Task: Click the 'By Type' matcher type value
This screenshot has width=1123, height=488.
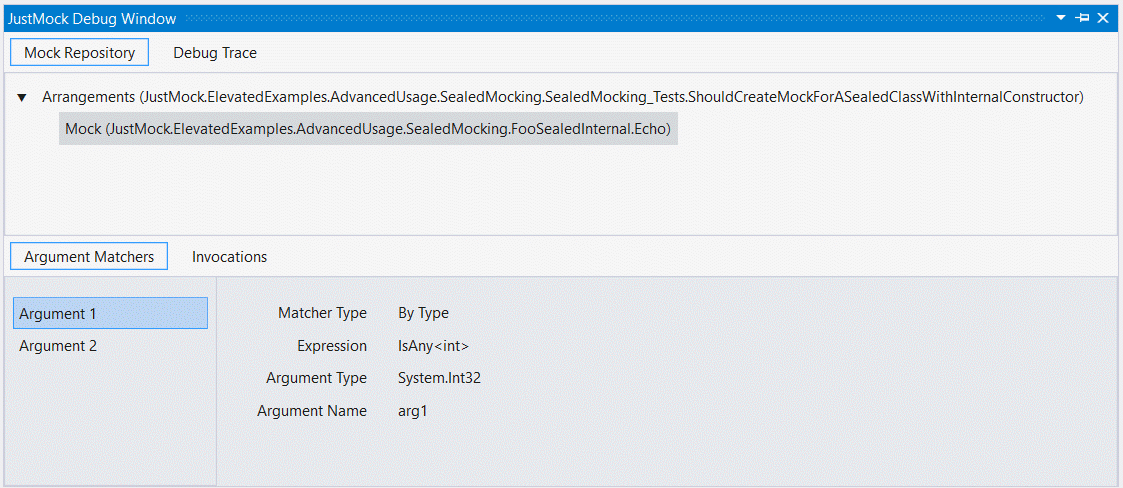Action: 423,312
